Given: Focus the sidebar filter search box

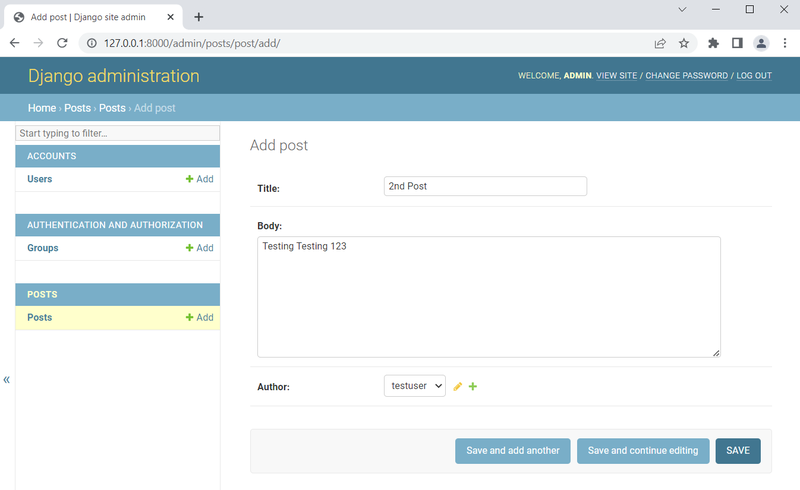Looking at the screenshot, I should (117, 133).
